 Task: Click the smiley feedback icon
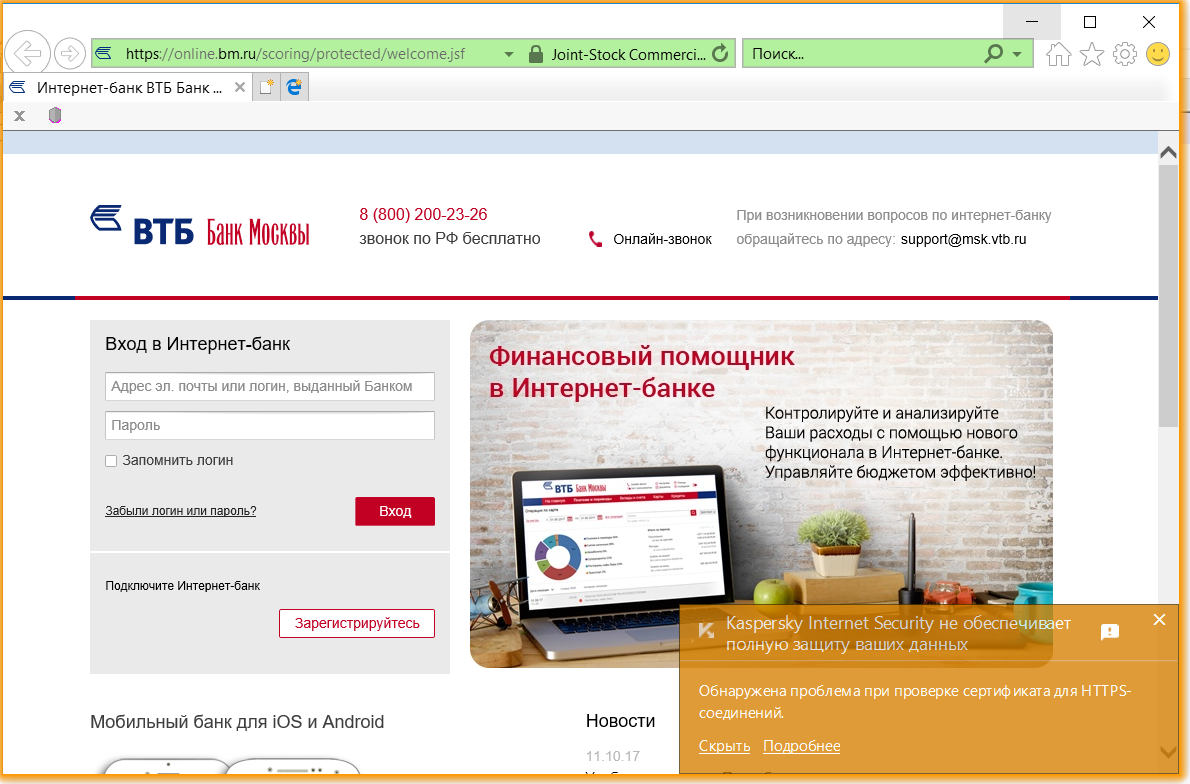click(1157, 54)
